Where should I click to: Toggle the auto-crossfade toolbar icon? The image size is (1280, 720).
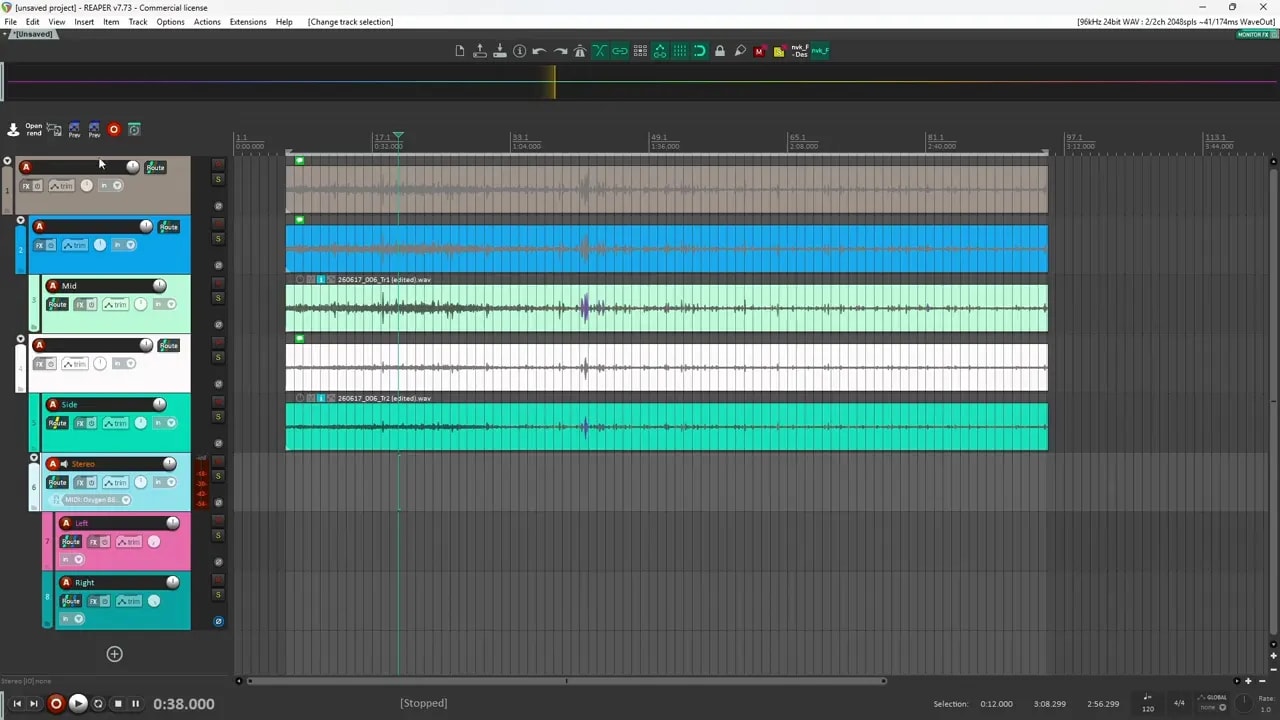tap(600, 51)
